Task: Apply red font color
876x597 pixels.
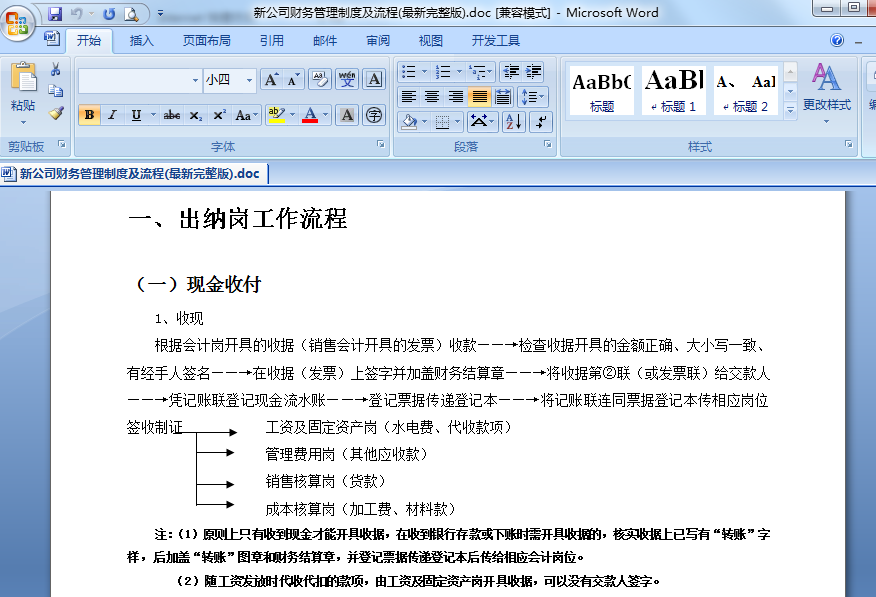Action: pyautogui.click(x=310, y=115)
